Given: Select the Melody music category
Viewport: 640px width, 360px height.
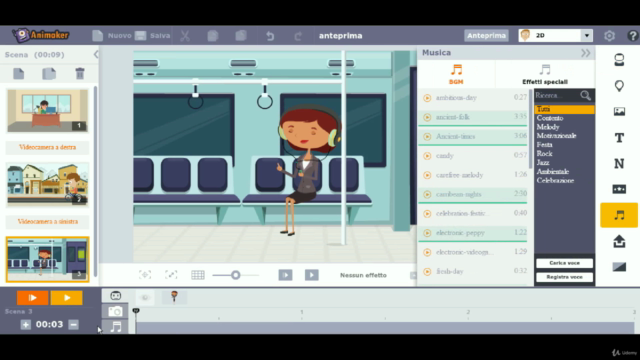Looking at the screenshot, I should click(548, 127).
